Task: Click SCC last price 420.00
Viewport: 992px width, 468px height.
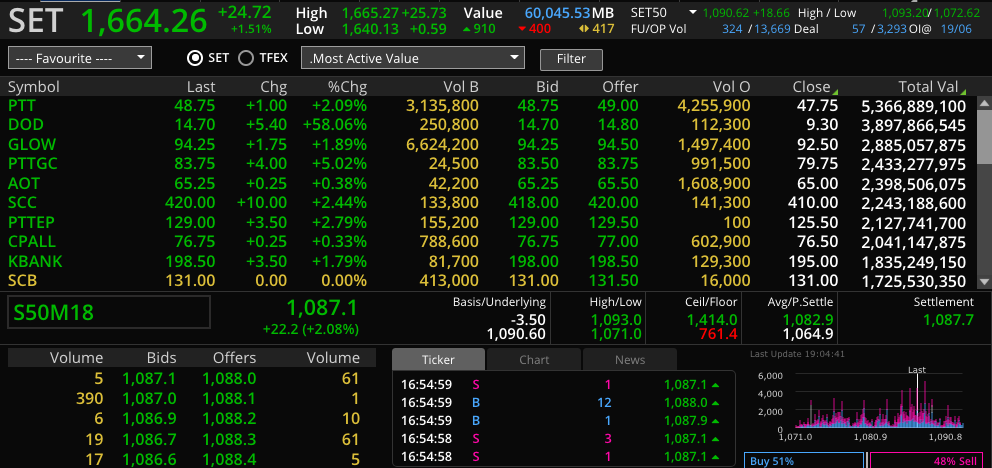Action: [x=190, y=204]
